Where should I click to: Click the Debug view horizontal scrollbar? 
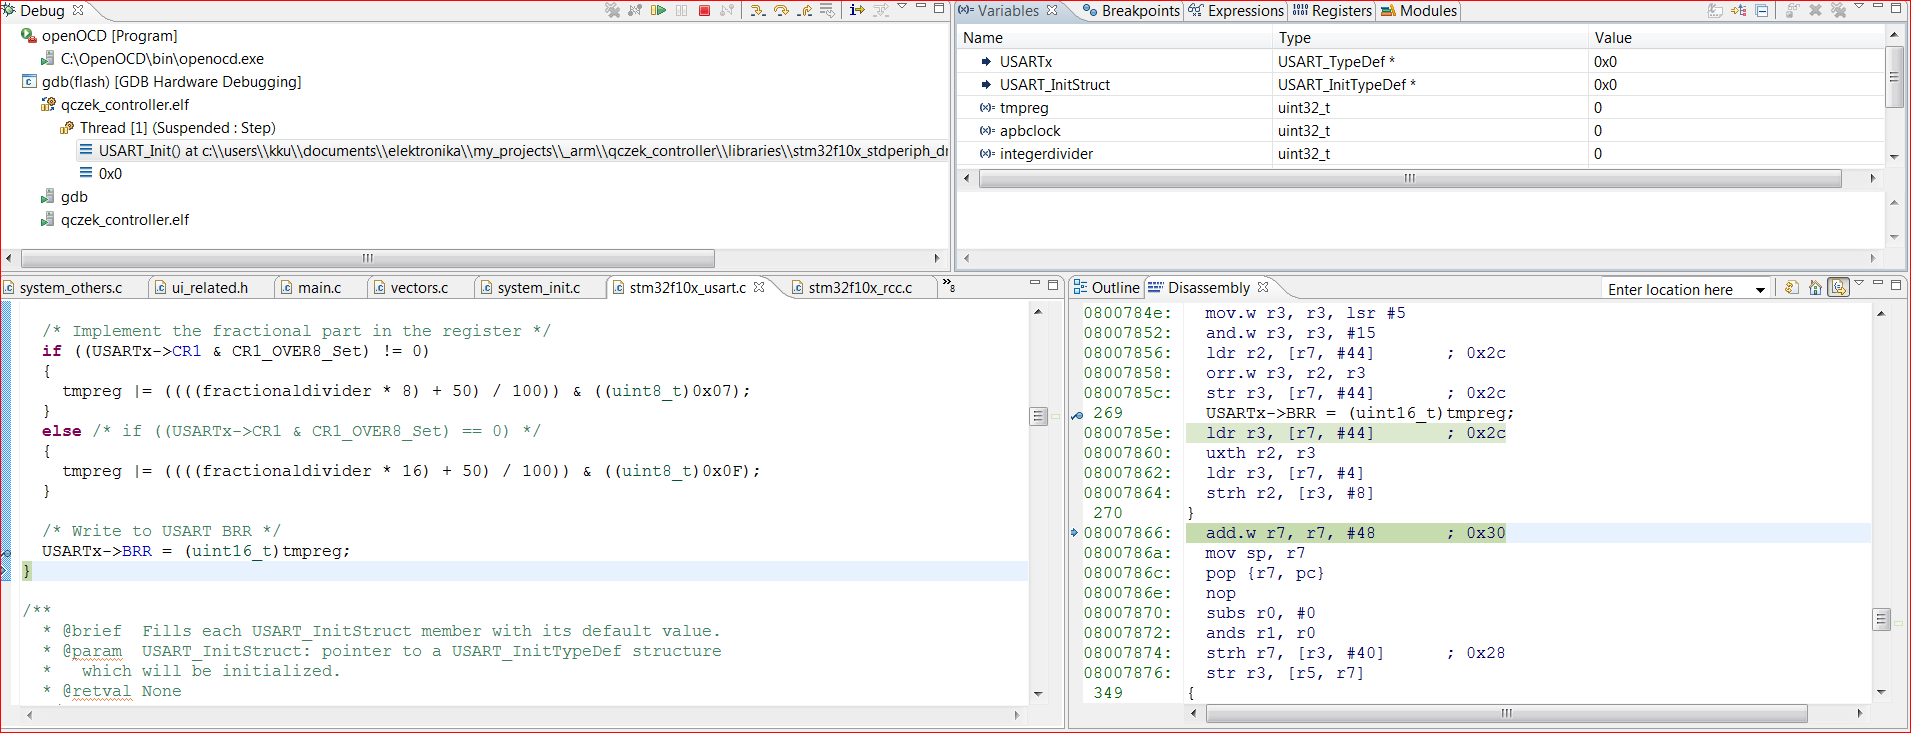368,258
